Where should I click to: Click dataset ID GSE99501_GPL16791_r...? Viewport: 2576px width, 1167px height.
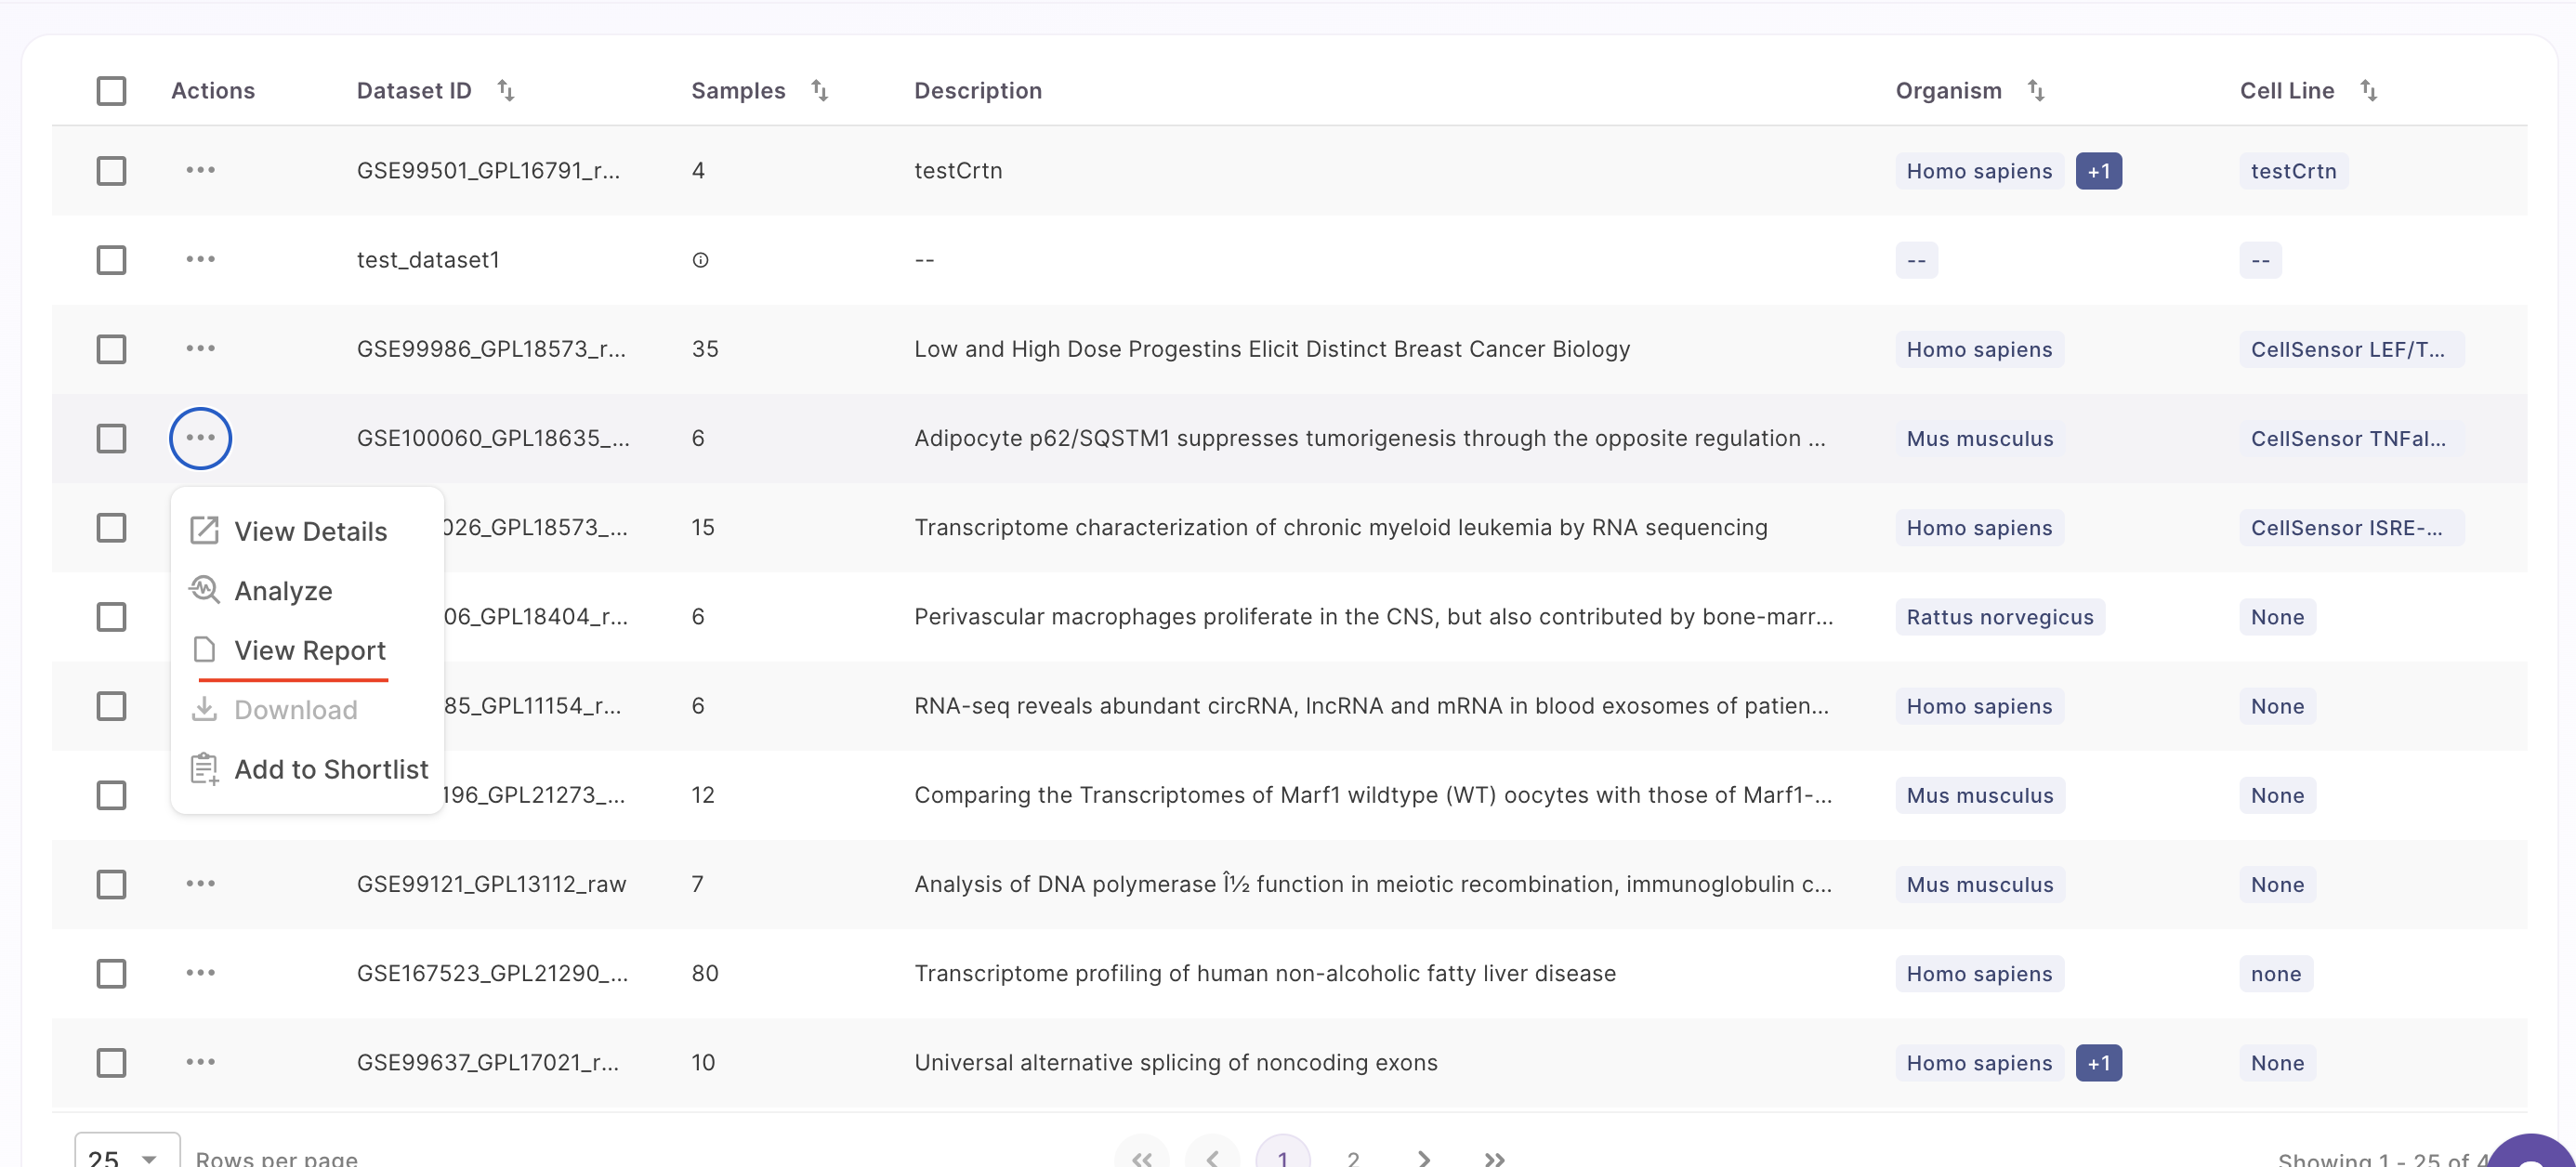tap(488, 171)
